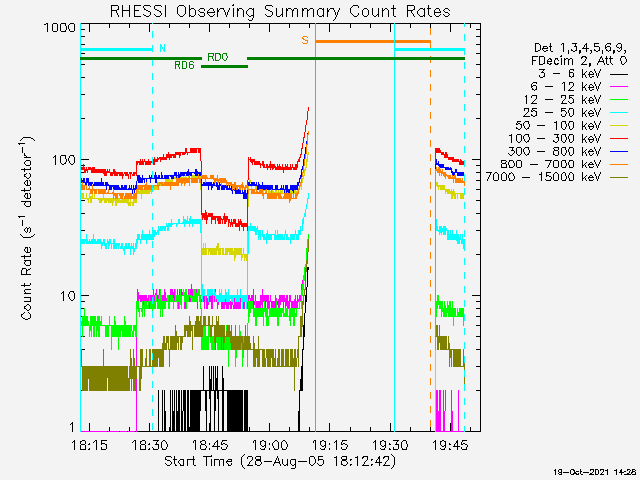Click the x-axis tick label 18:15
Screen dimensions: 640x480
point(89,445)
